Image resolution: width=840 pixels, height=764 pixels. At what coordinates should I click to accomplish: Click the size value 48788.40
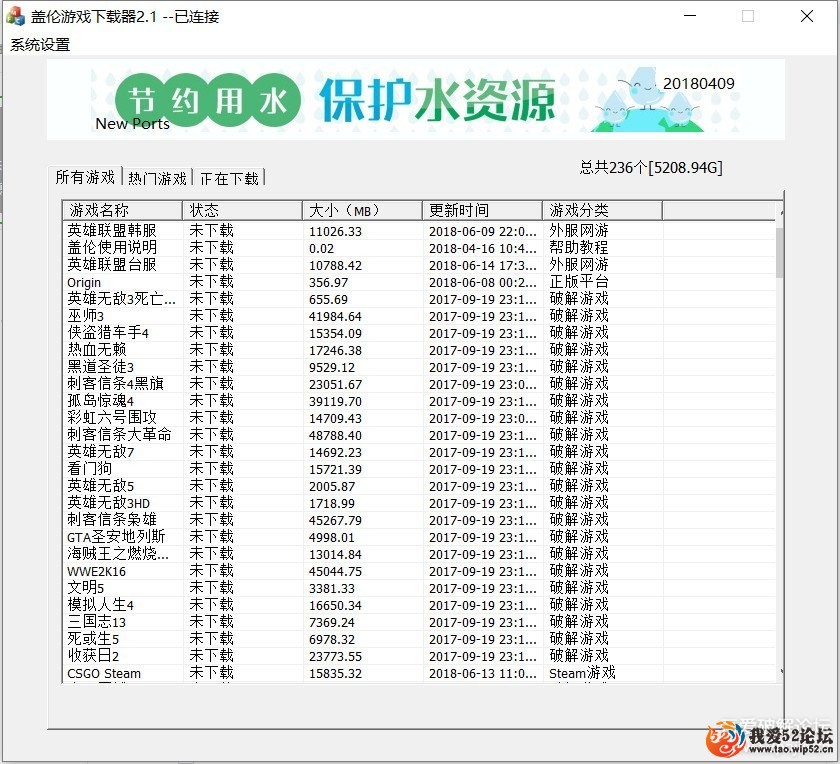335,436
